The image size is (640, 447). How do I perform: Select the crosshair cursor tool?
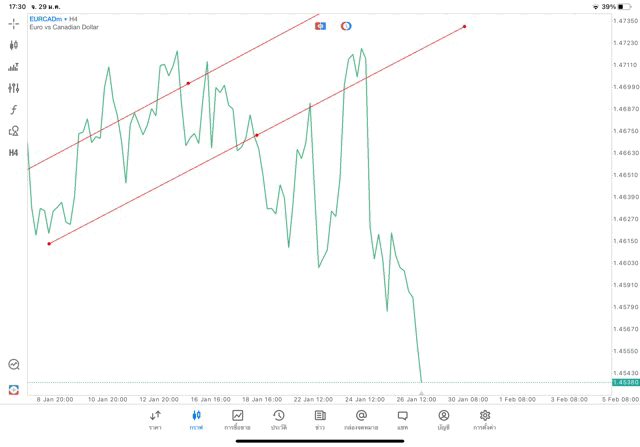(13, 23)
